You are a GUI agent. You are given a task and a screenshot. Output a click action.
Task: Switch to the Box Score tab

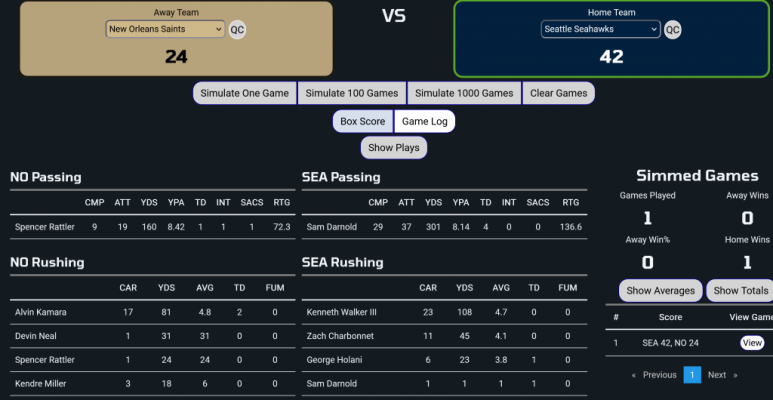click(x=363, y=121)
